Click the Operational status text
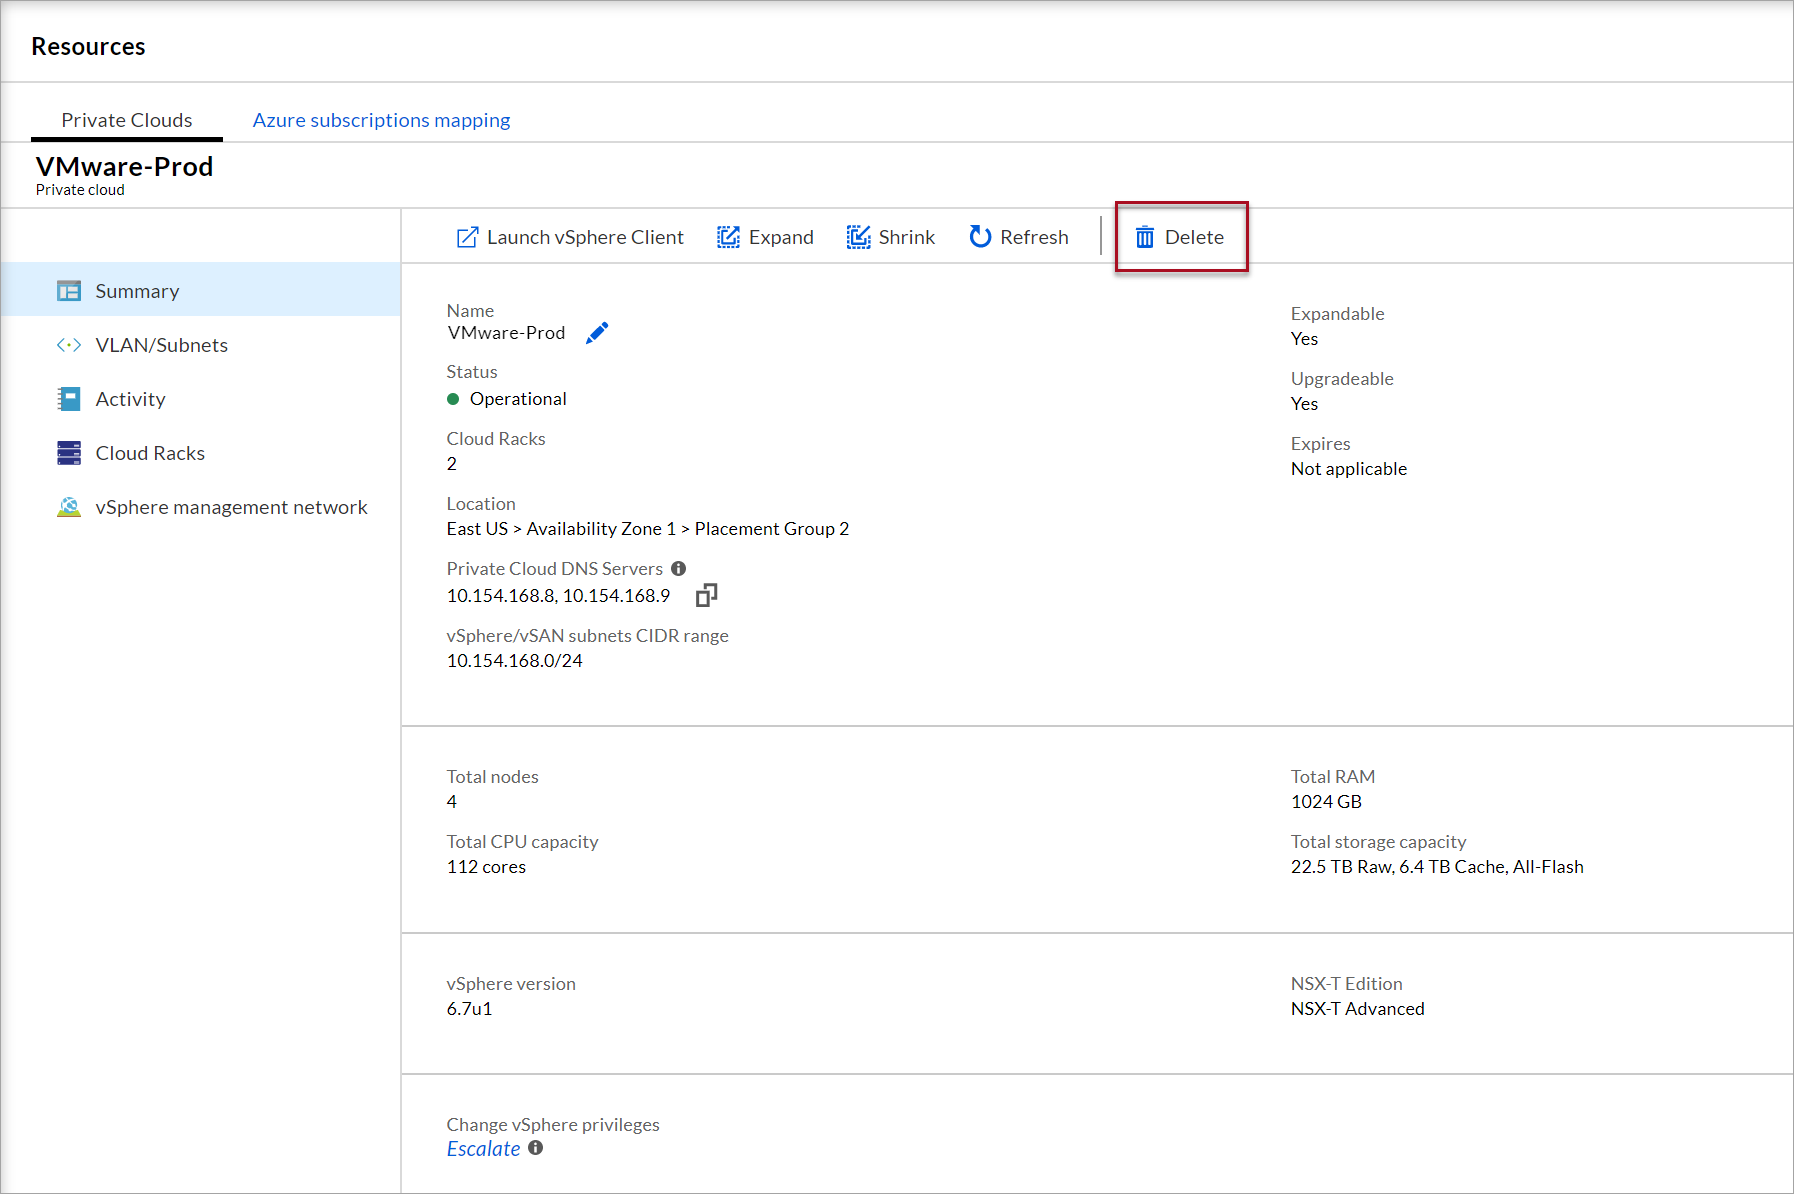 518,399
